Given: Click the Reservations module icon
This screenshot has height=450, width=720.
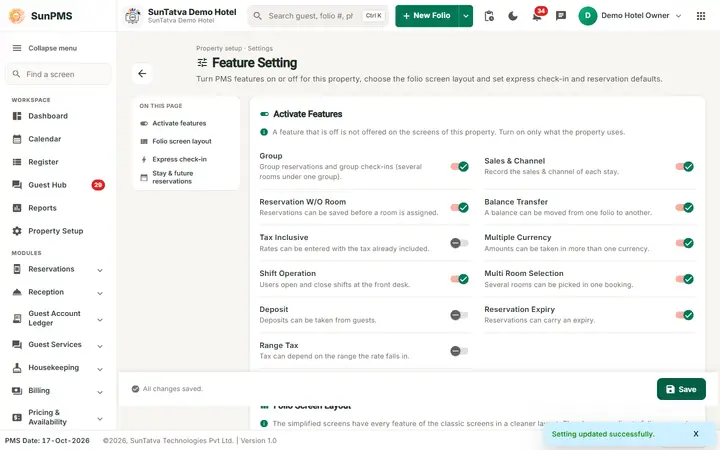Looking at the screenshot, I should 17,269.
